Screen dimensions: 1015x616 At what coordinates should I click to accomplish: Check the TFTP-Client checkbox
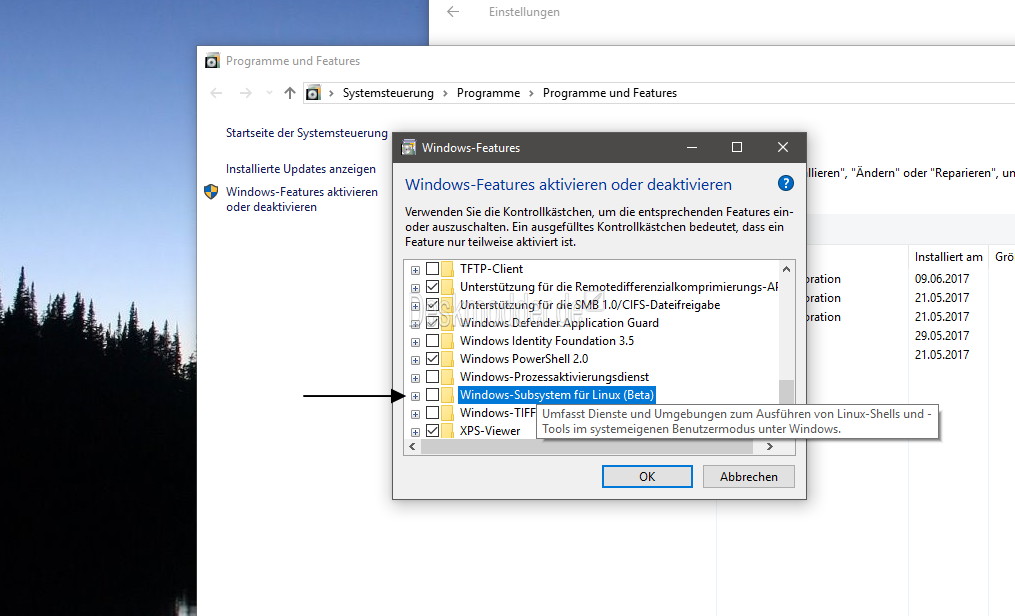point(432,269)
